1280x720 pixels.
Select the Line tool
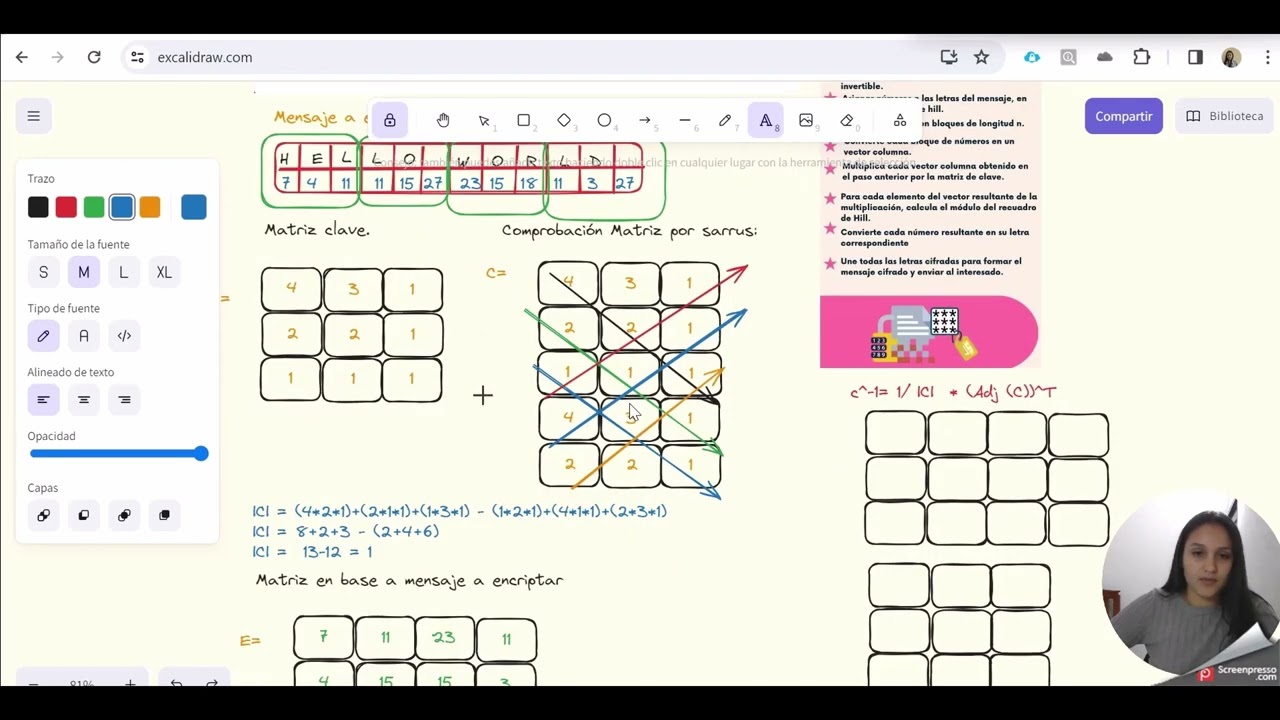[x=685, y=120]
